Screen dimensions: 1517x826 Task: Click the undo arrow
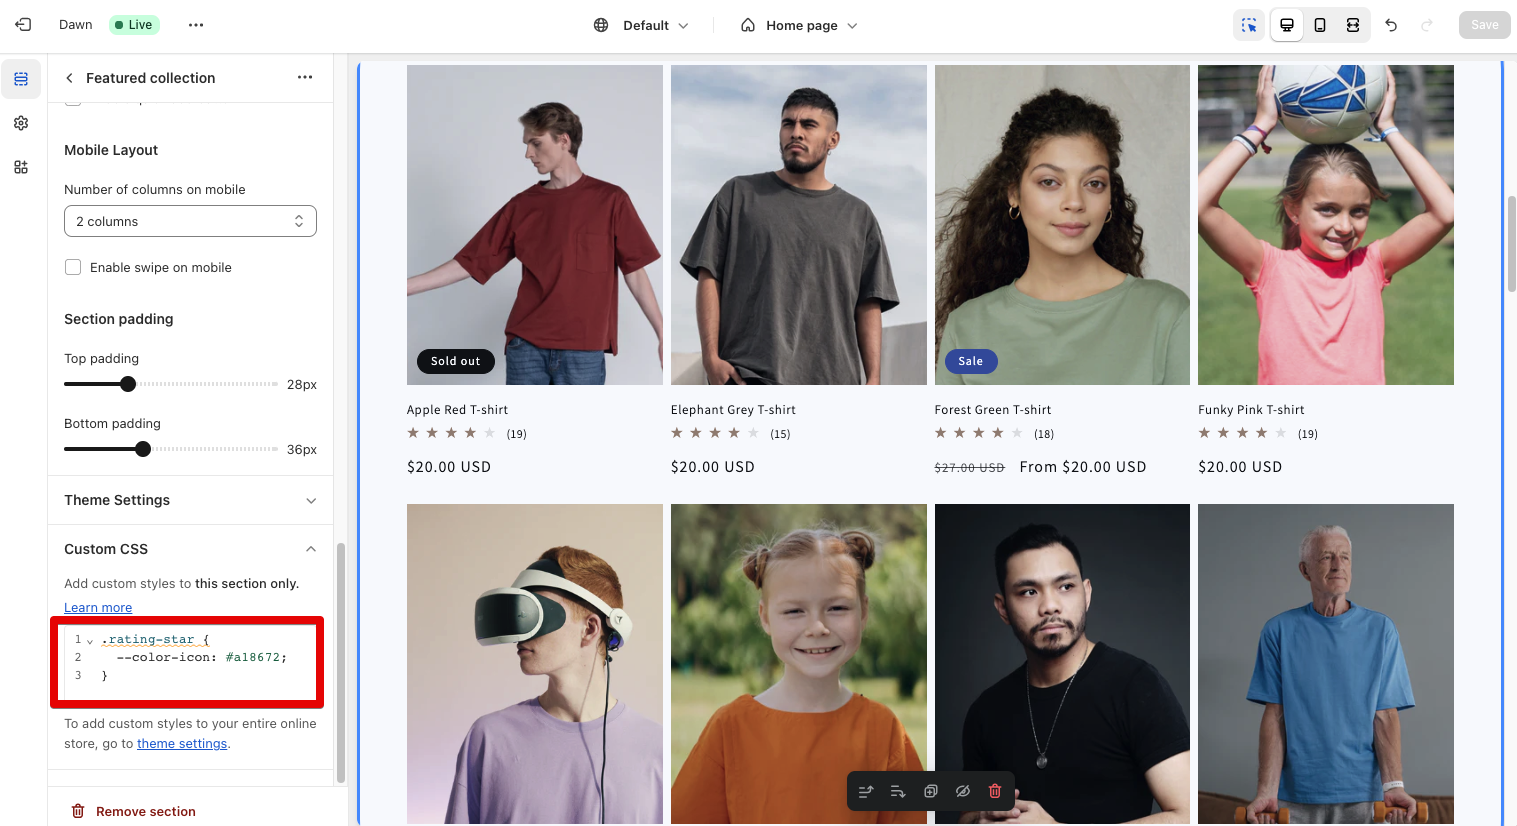(1391, 25)
